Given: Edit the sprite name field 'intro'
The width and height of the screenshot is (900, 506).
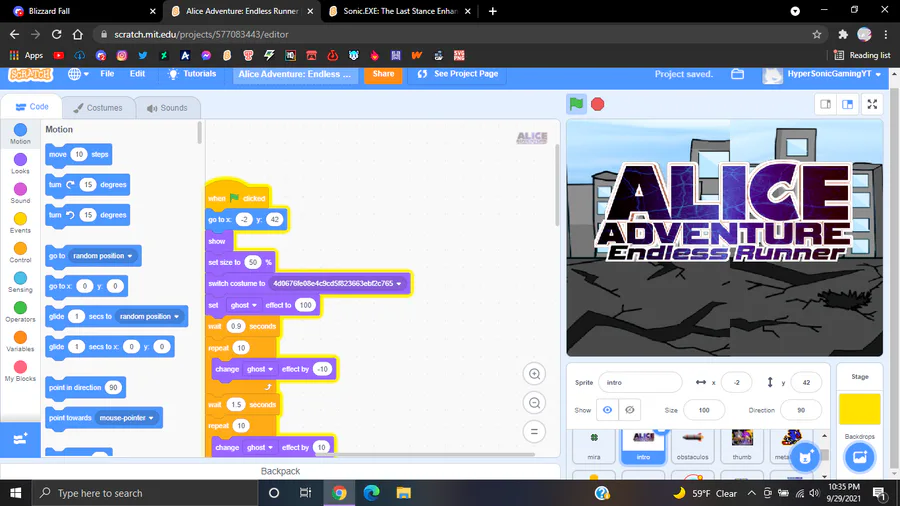Looking at the screenshot, I should [640, 382].
